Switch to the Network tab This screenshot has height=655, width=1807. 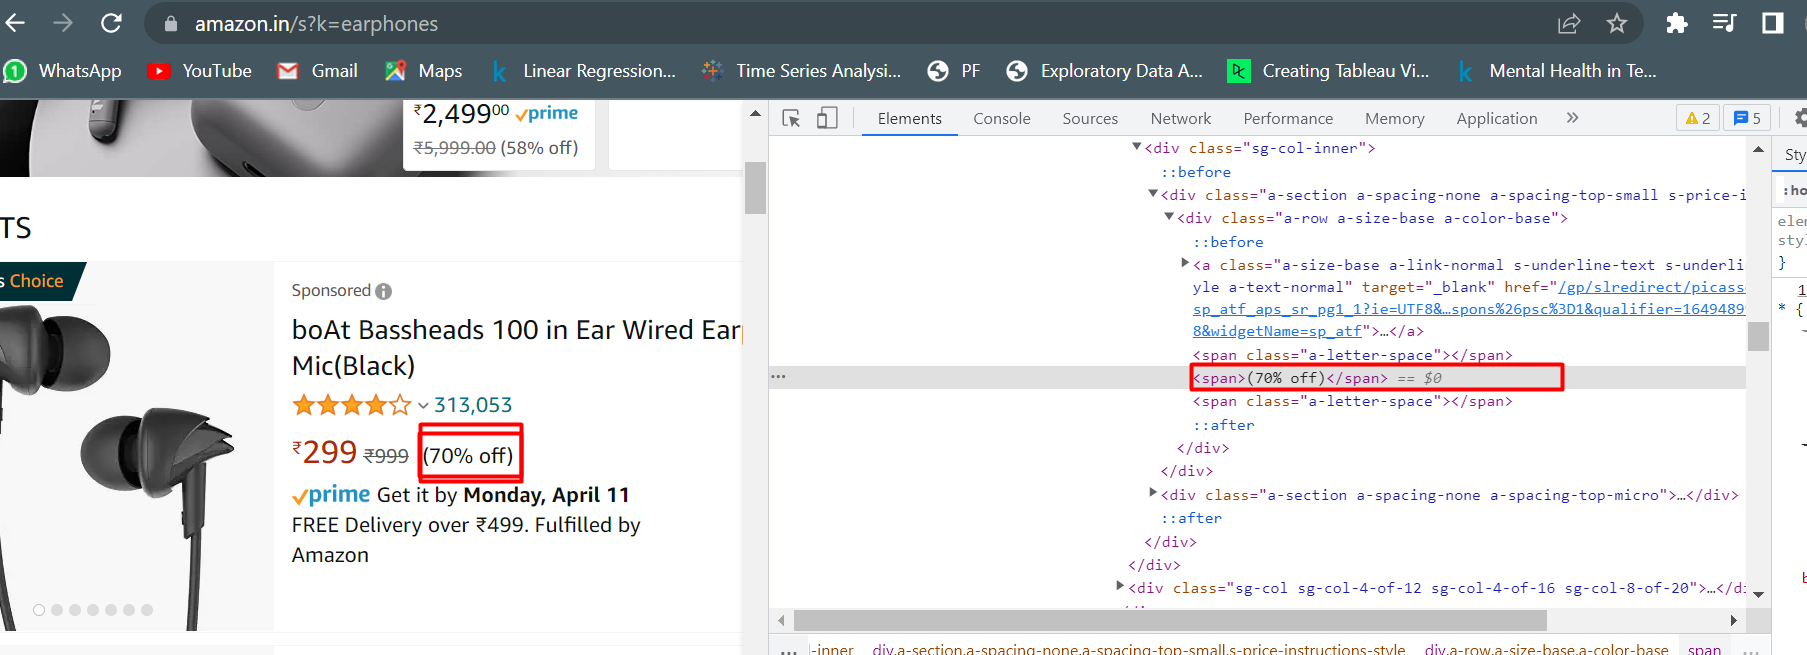[x=1180, y=118]
